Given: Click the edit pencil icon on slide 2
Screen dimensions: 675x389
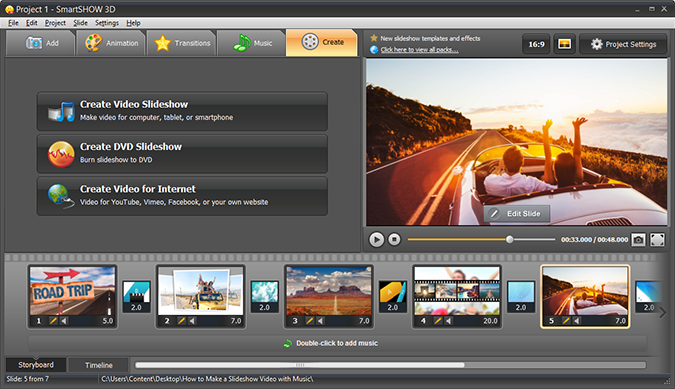Looking at the screenshot, I should tap(181, 321).
